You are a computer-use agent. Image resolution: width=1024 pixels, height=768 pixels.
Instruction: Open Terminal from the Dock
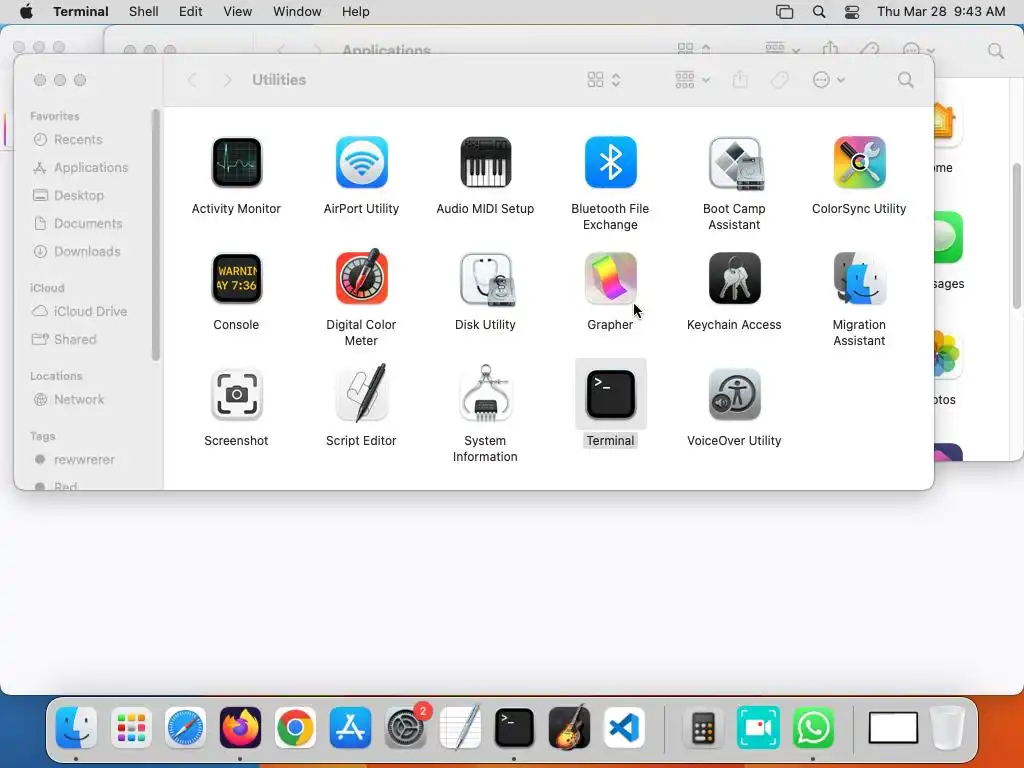click(515, 728)
